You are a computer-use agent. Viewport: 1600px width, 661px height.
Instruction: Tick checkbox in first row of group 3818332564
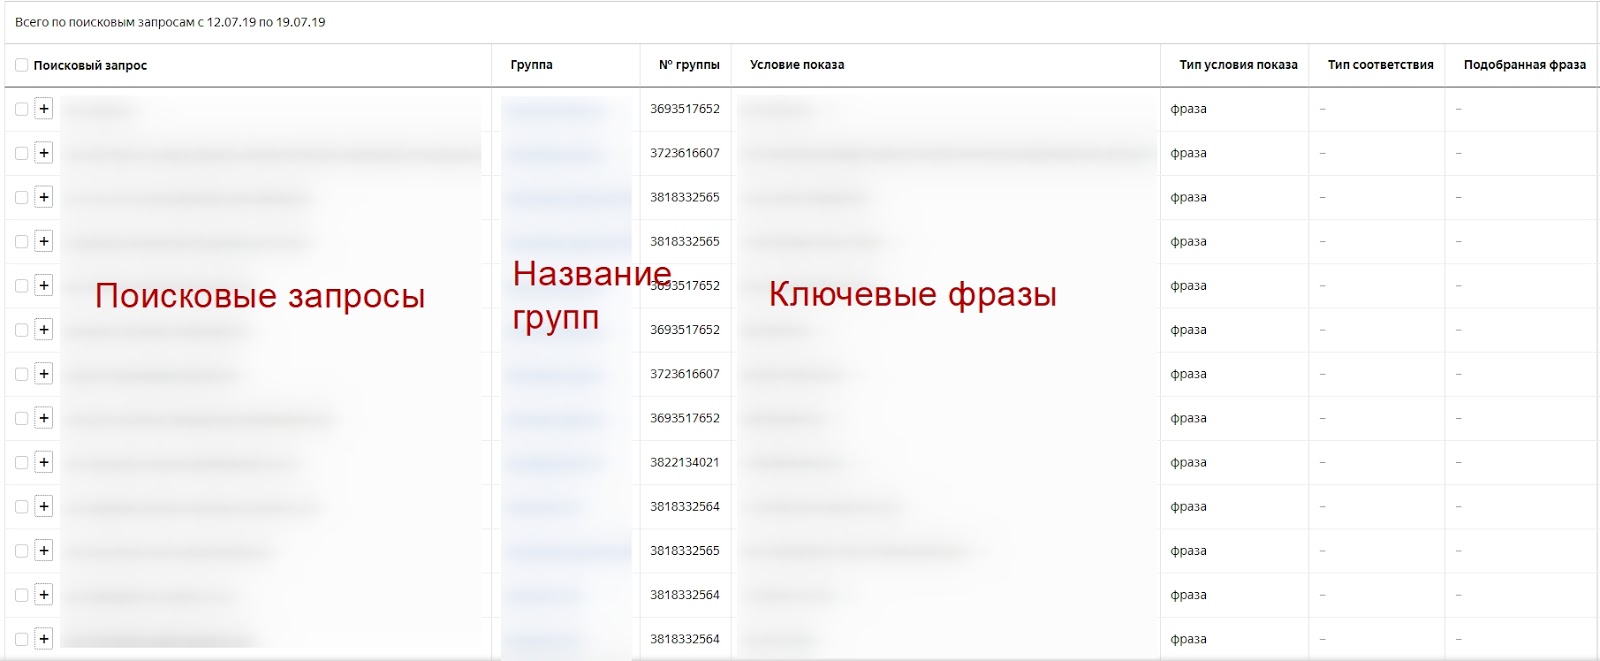(x=21, y=506)
